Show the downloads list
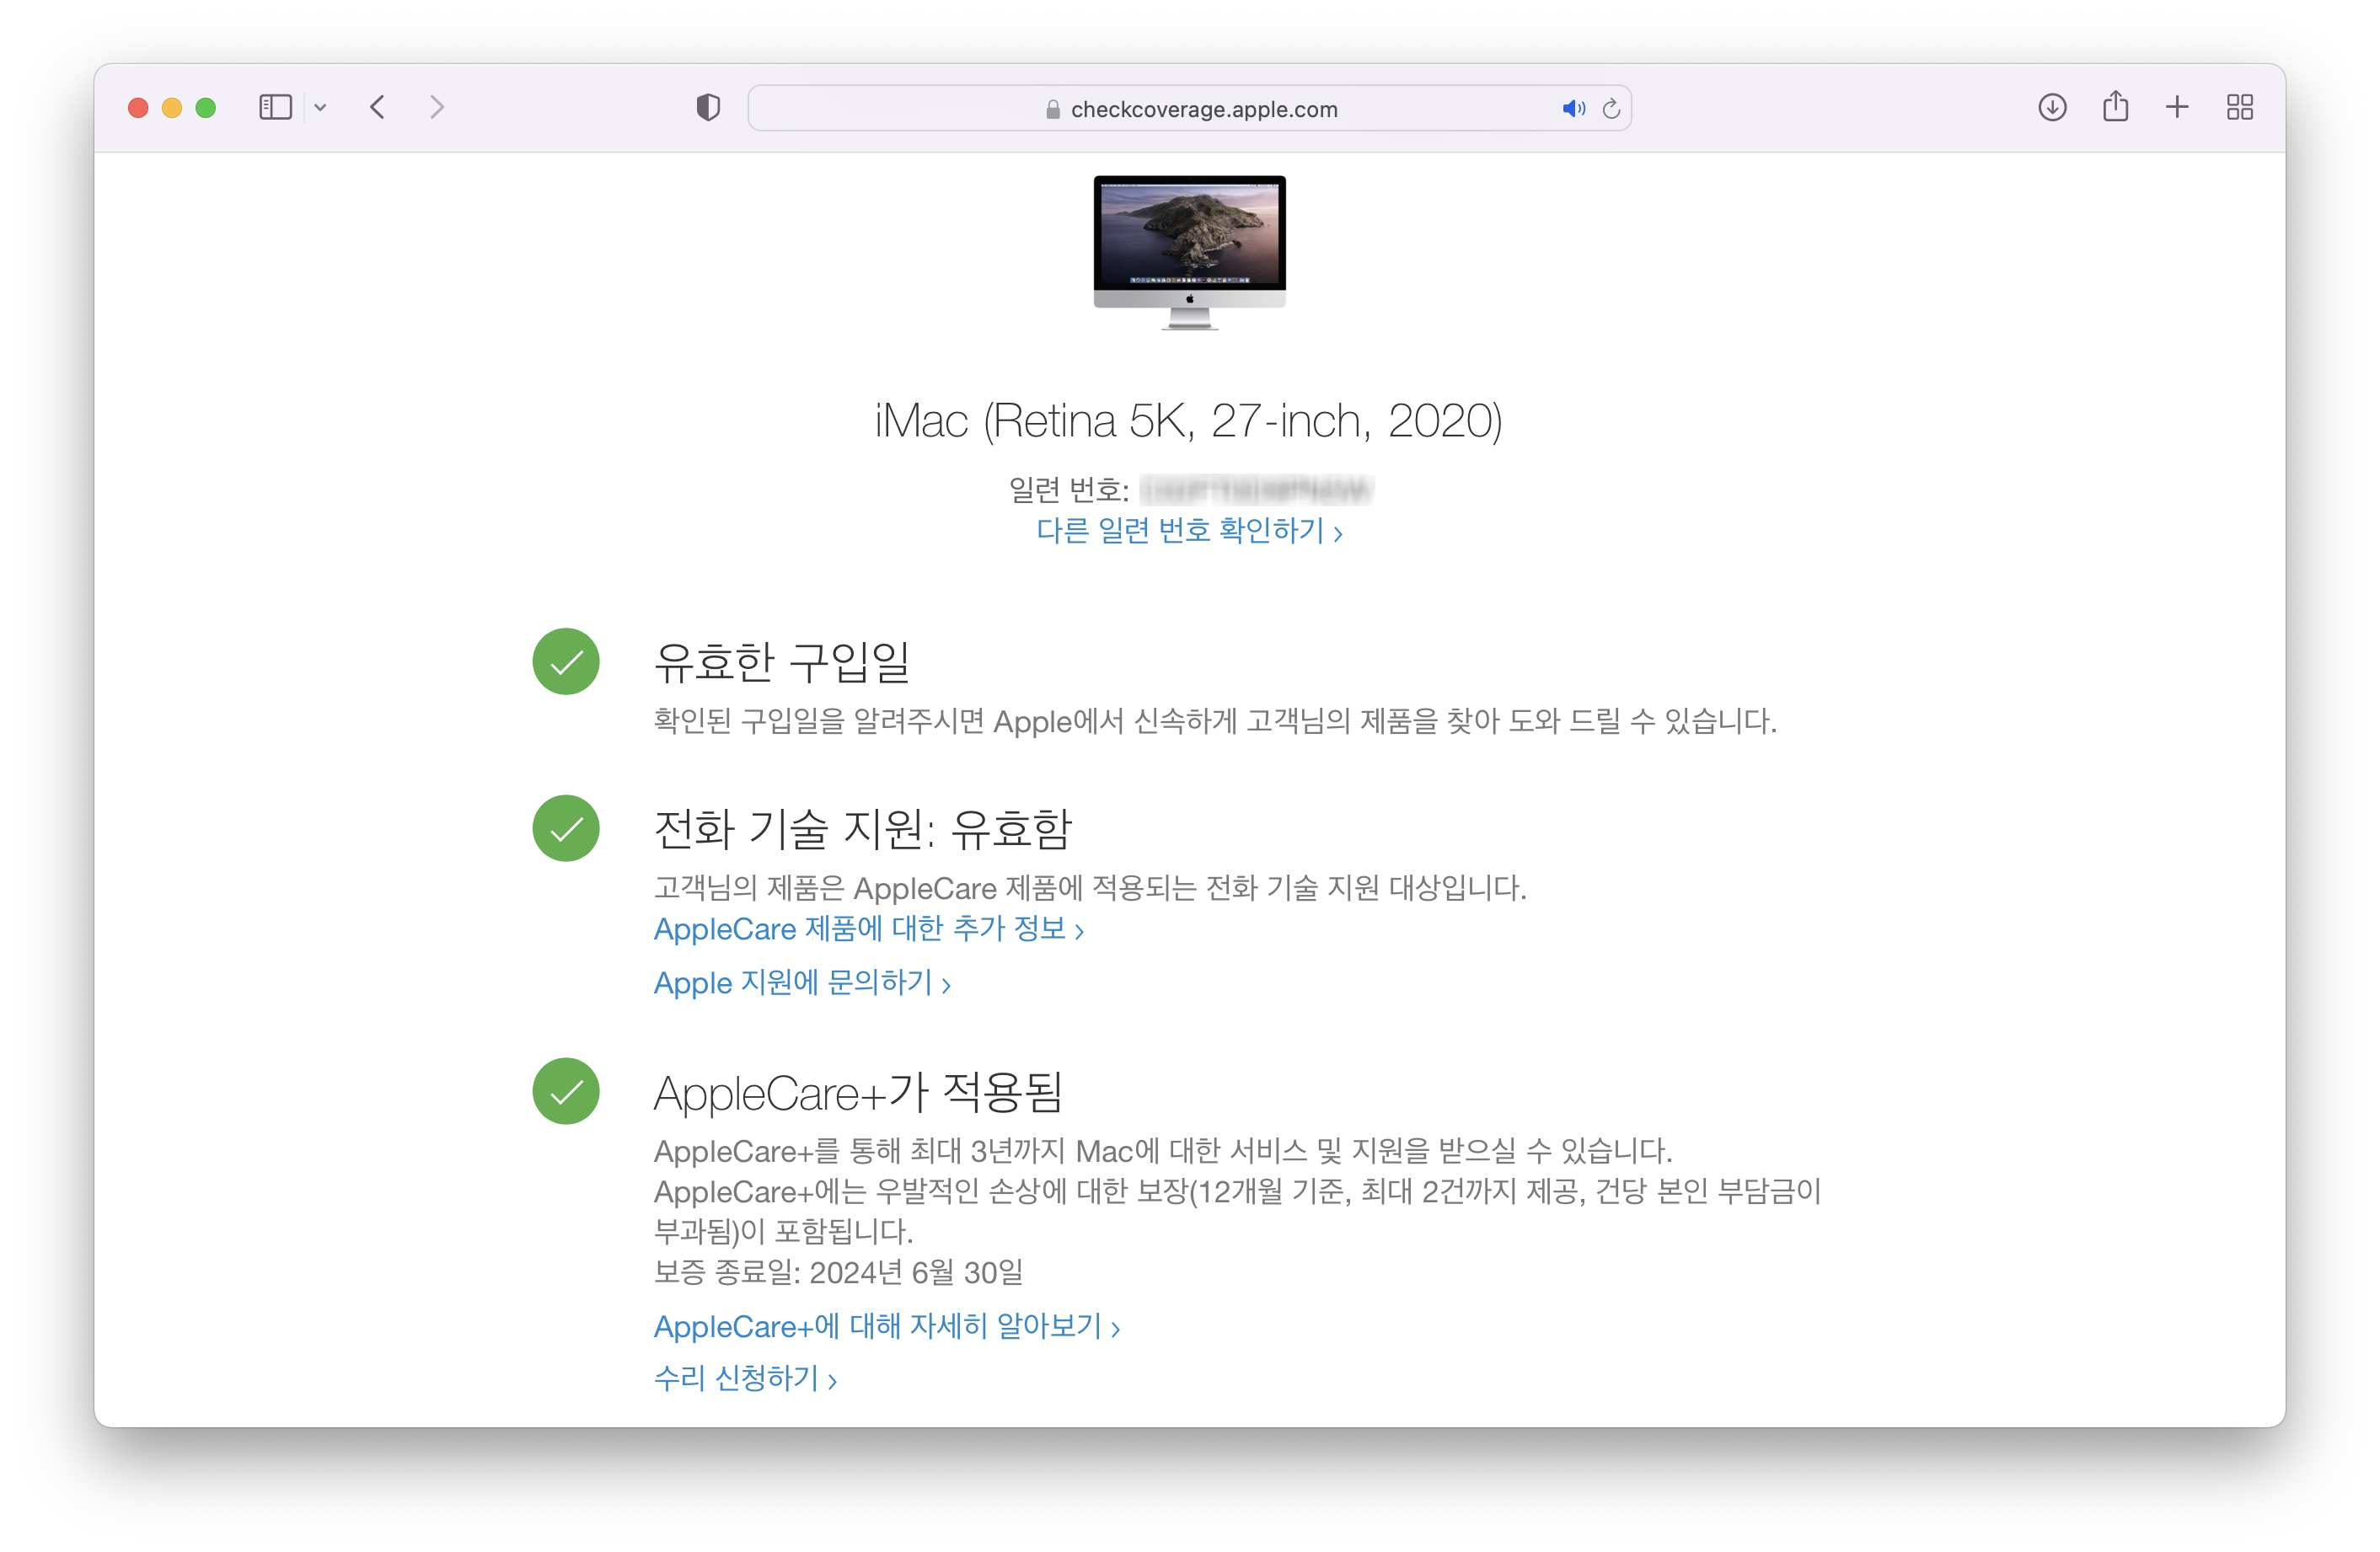The image size is (2380, 1552). tap(2052, 107)
